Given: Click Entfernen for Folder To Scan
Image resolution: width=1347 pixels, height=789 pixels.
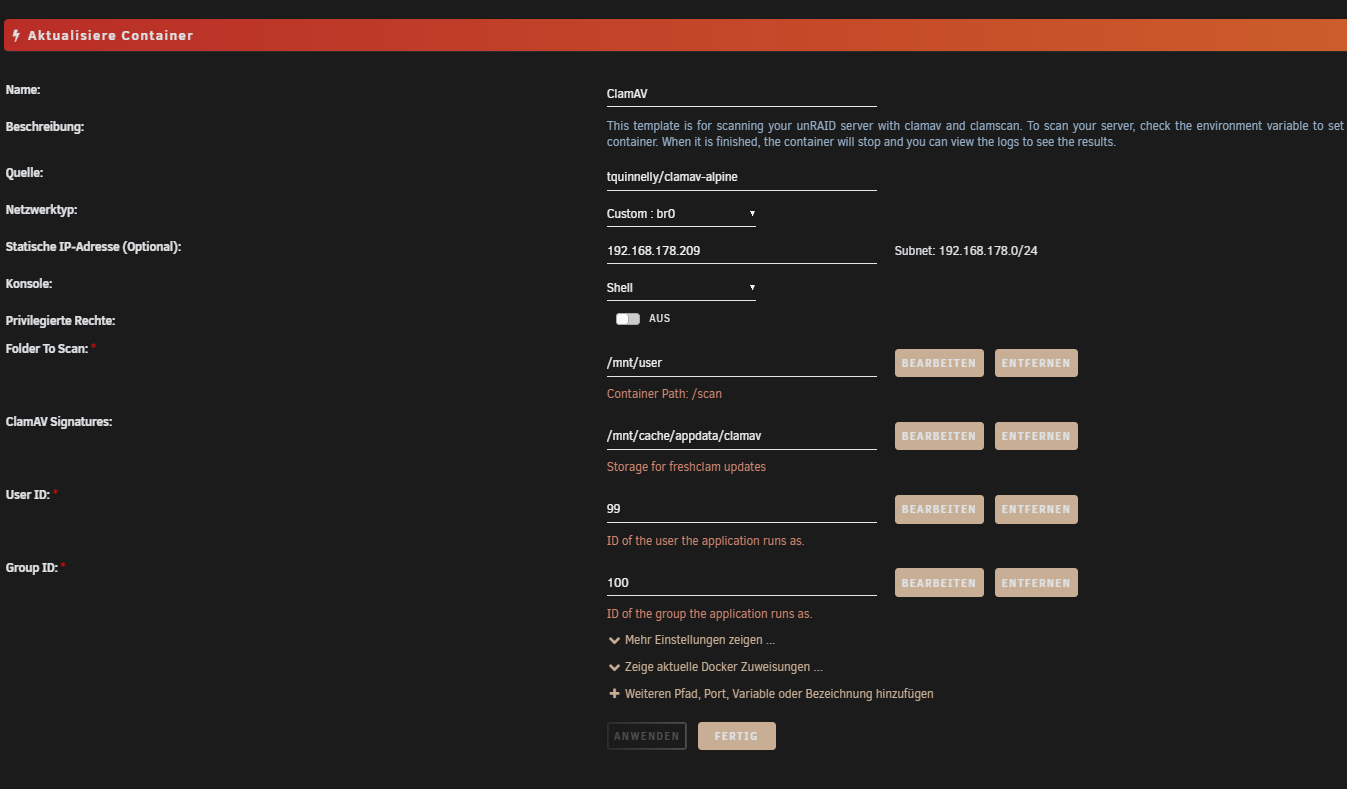Looking at the screenshot, I should click(x=1036, y=363).
